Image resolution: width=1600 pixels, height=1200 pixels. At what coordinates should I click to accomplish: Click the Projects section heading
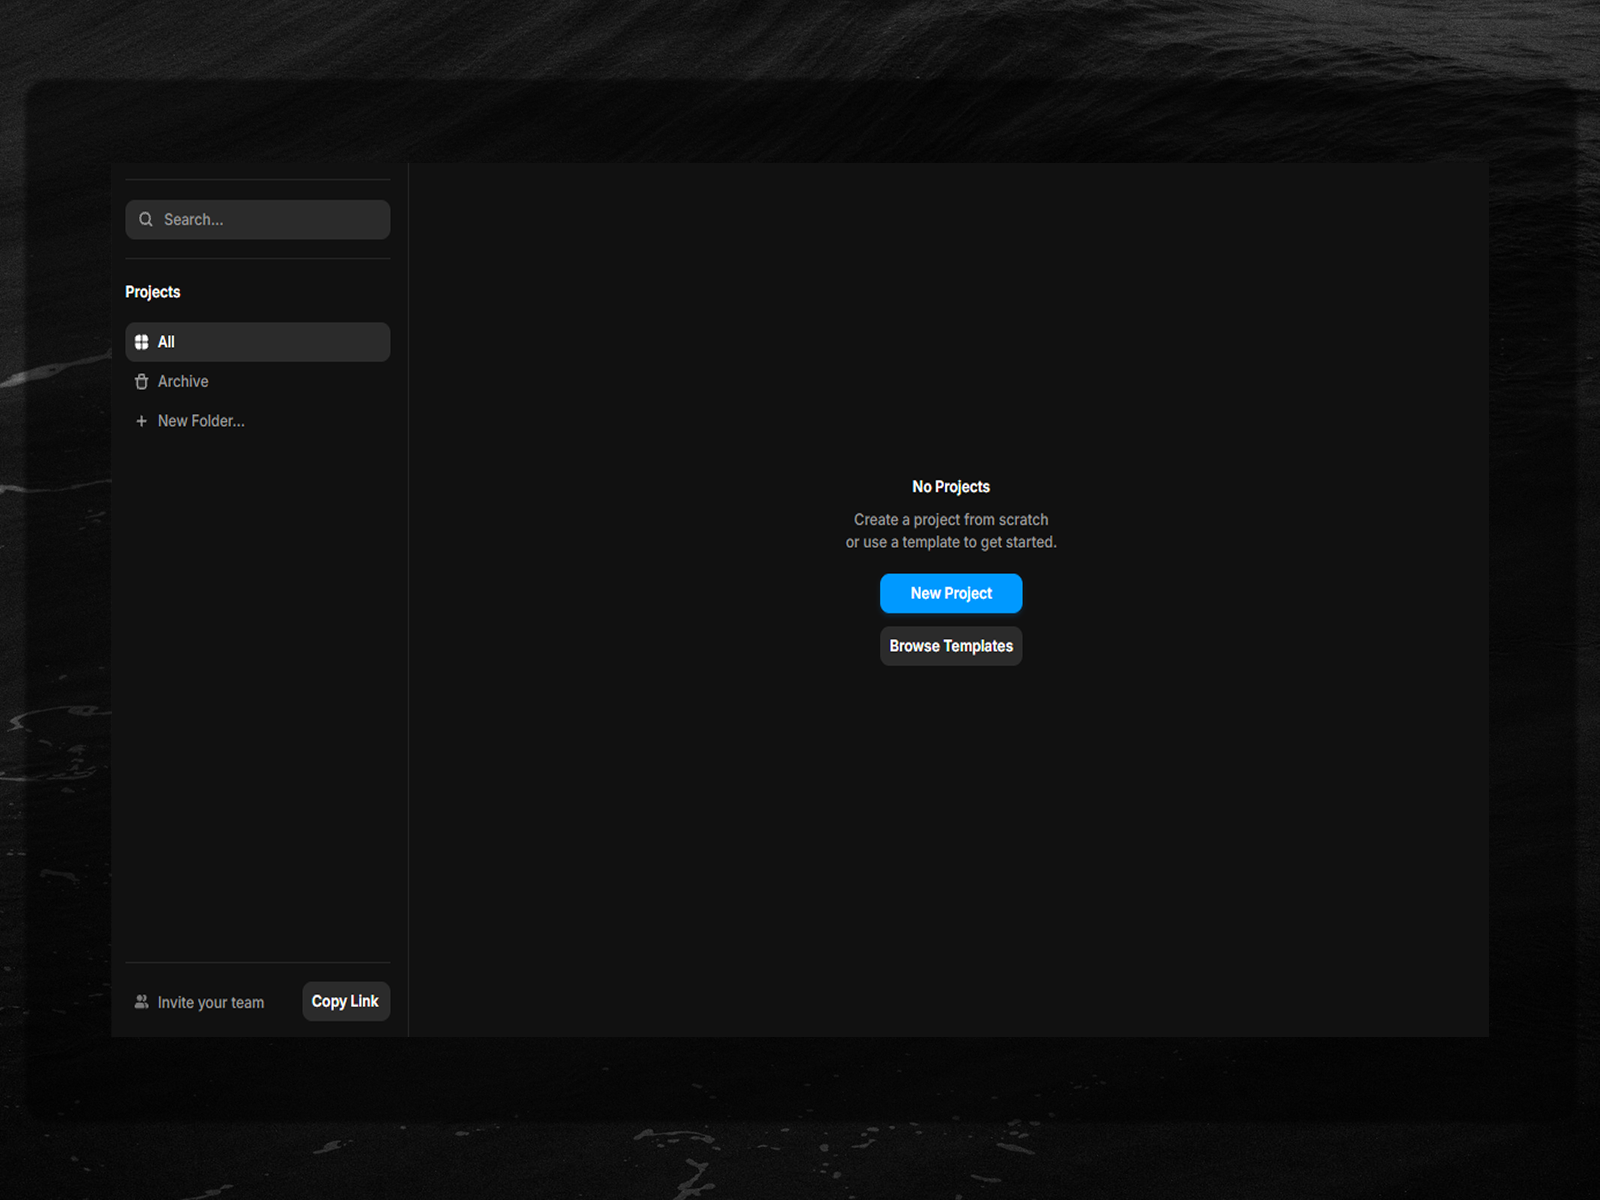(153, 292)
